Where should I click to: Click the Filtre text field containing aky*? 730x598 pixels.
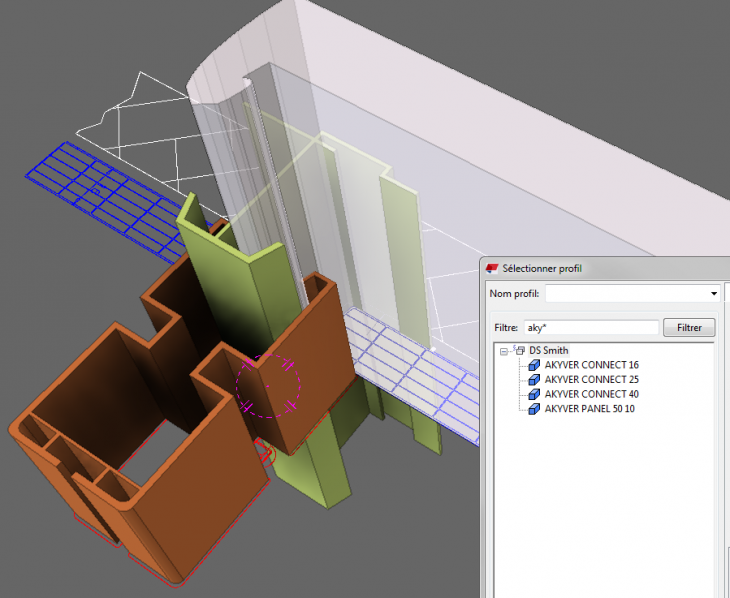(x=590, y=327)
